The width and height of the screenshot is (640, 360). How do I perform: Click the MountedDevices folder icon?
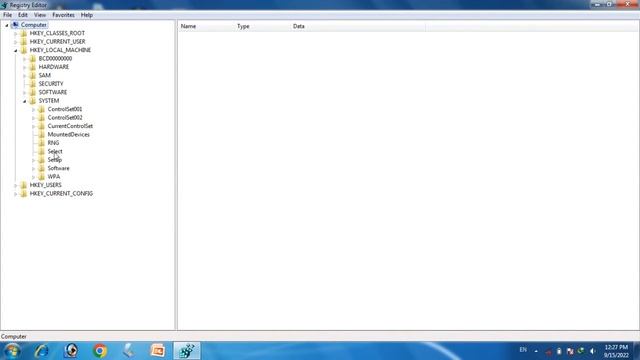42,134
